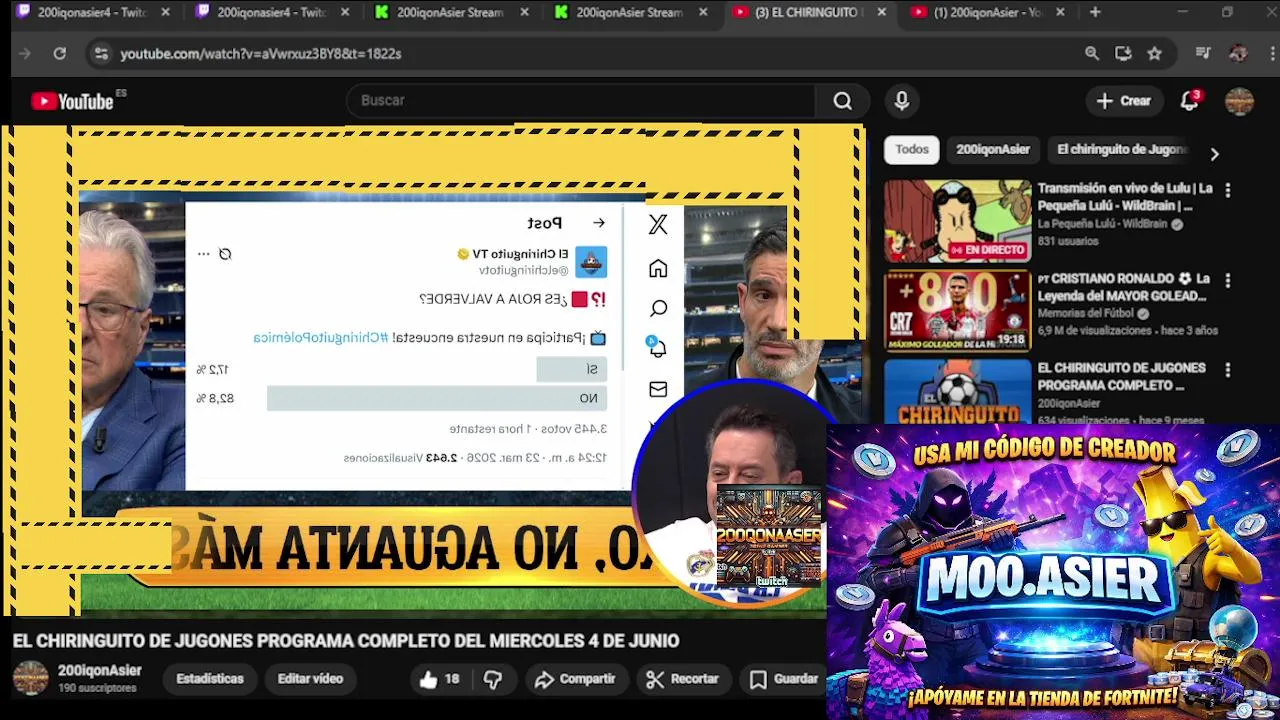Viewport: 1280px width, 720px height.
Task: Open the 200iqonAsier channel avatar below the video
Action: click(x=30, y=678)
